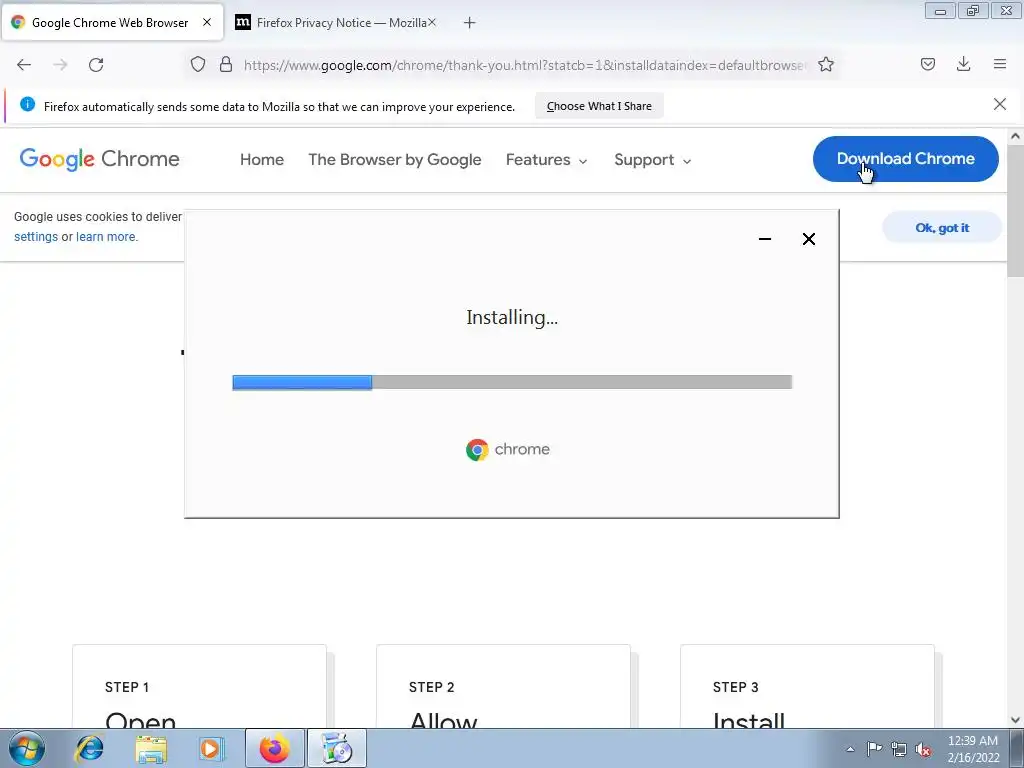Accept cookies with Ok, got it

coord(942,227)
